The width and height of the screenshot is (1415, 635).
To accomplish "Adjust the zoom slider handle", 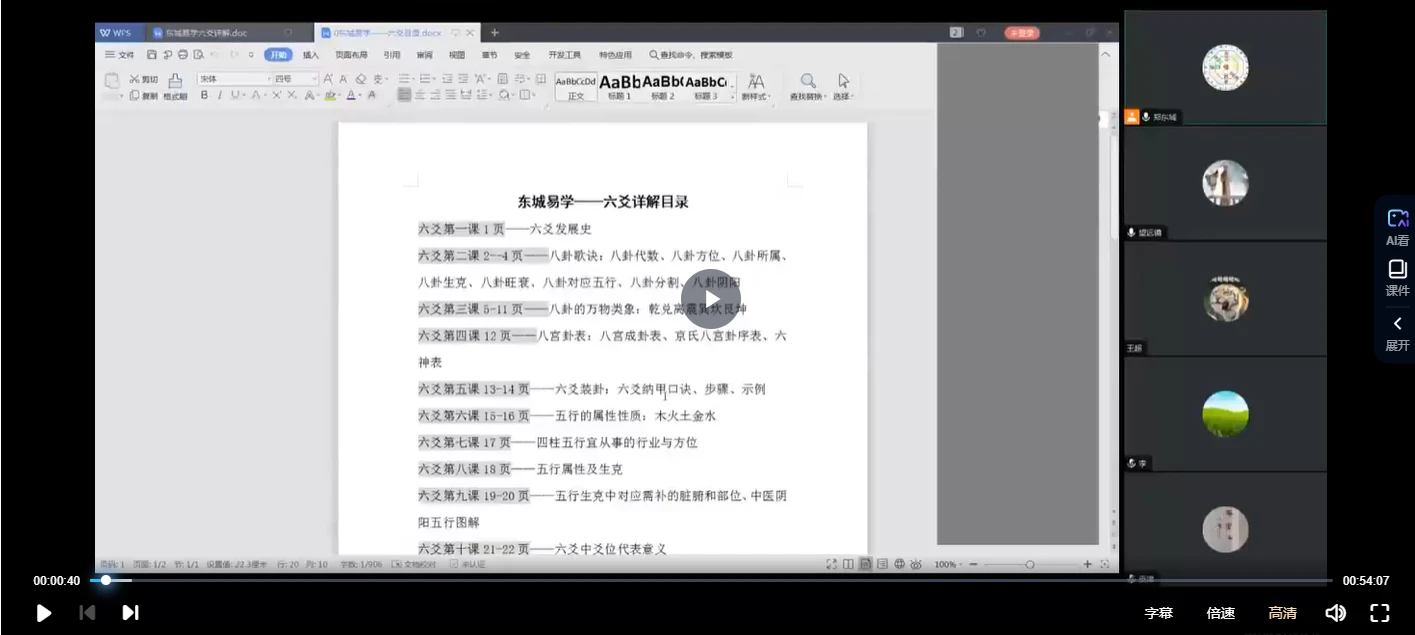I will click(1030, 564).
